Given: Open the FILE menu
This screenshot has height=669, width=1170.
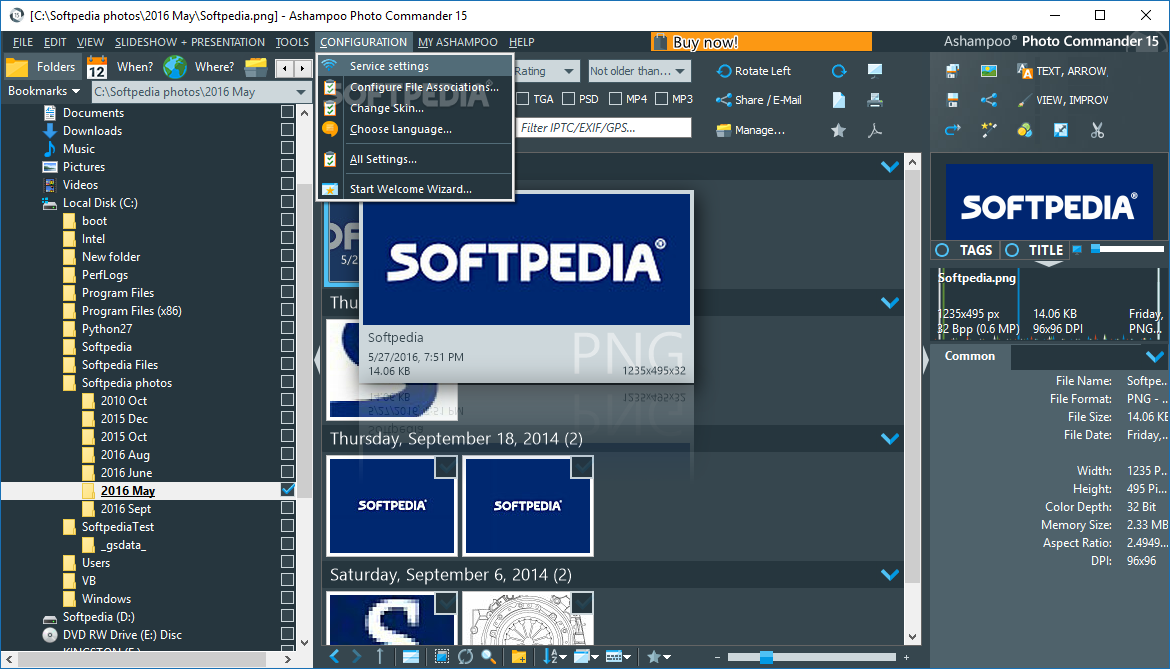Looking at the screenshot, I should [23, 42].
